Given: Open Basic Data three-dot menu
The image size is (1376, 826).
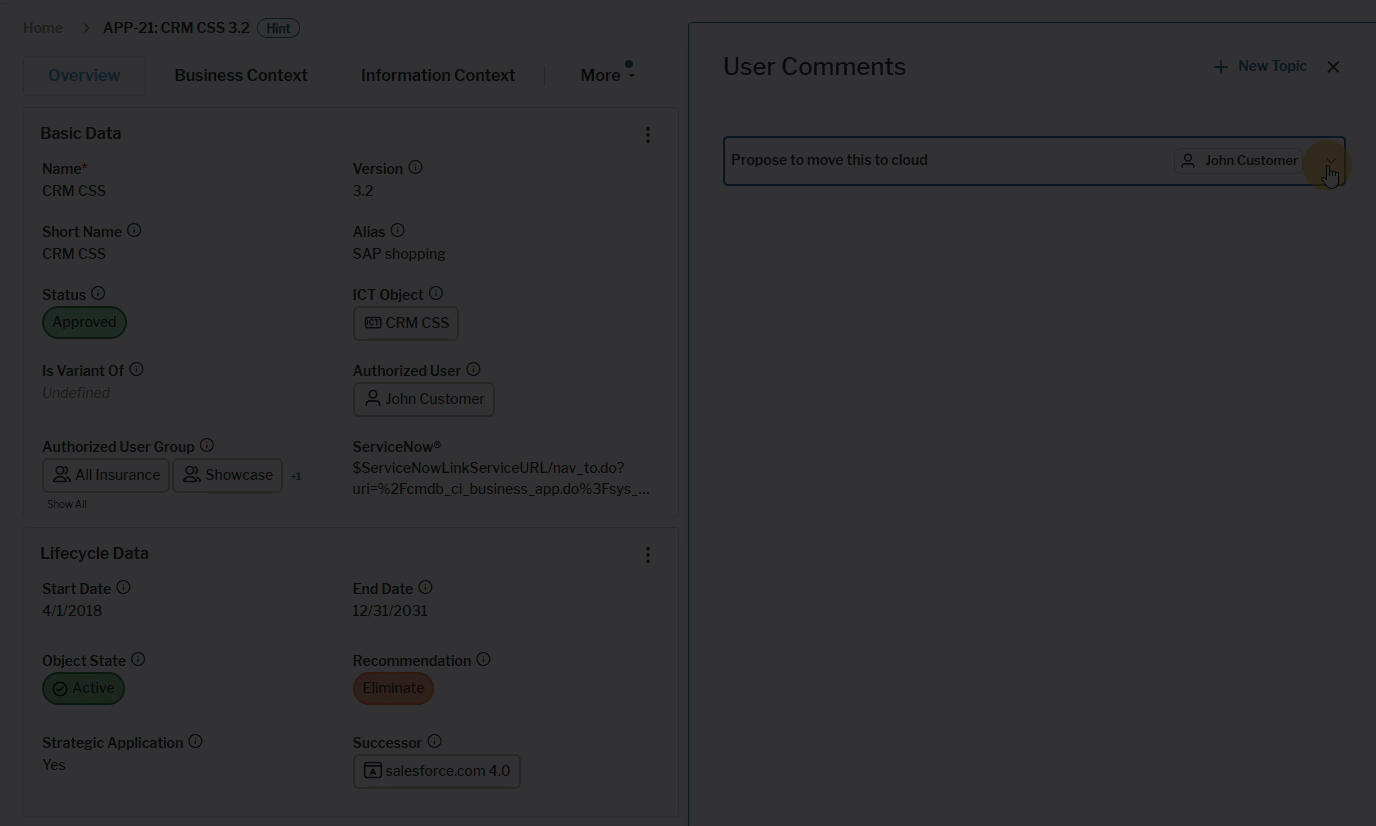Looking at the screenshot, I should pos(648,134).
